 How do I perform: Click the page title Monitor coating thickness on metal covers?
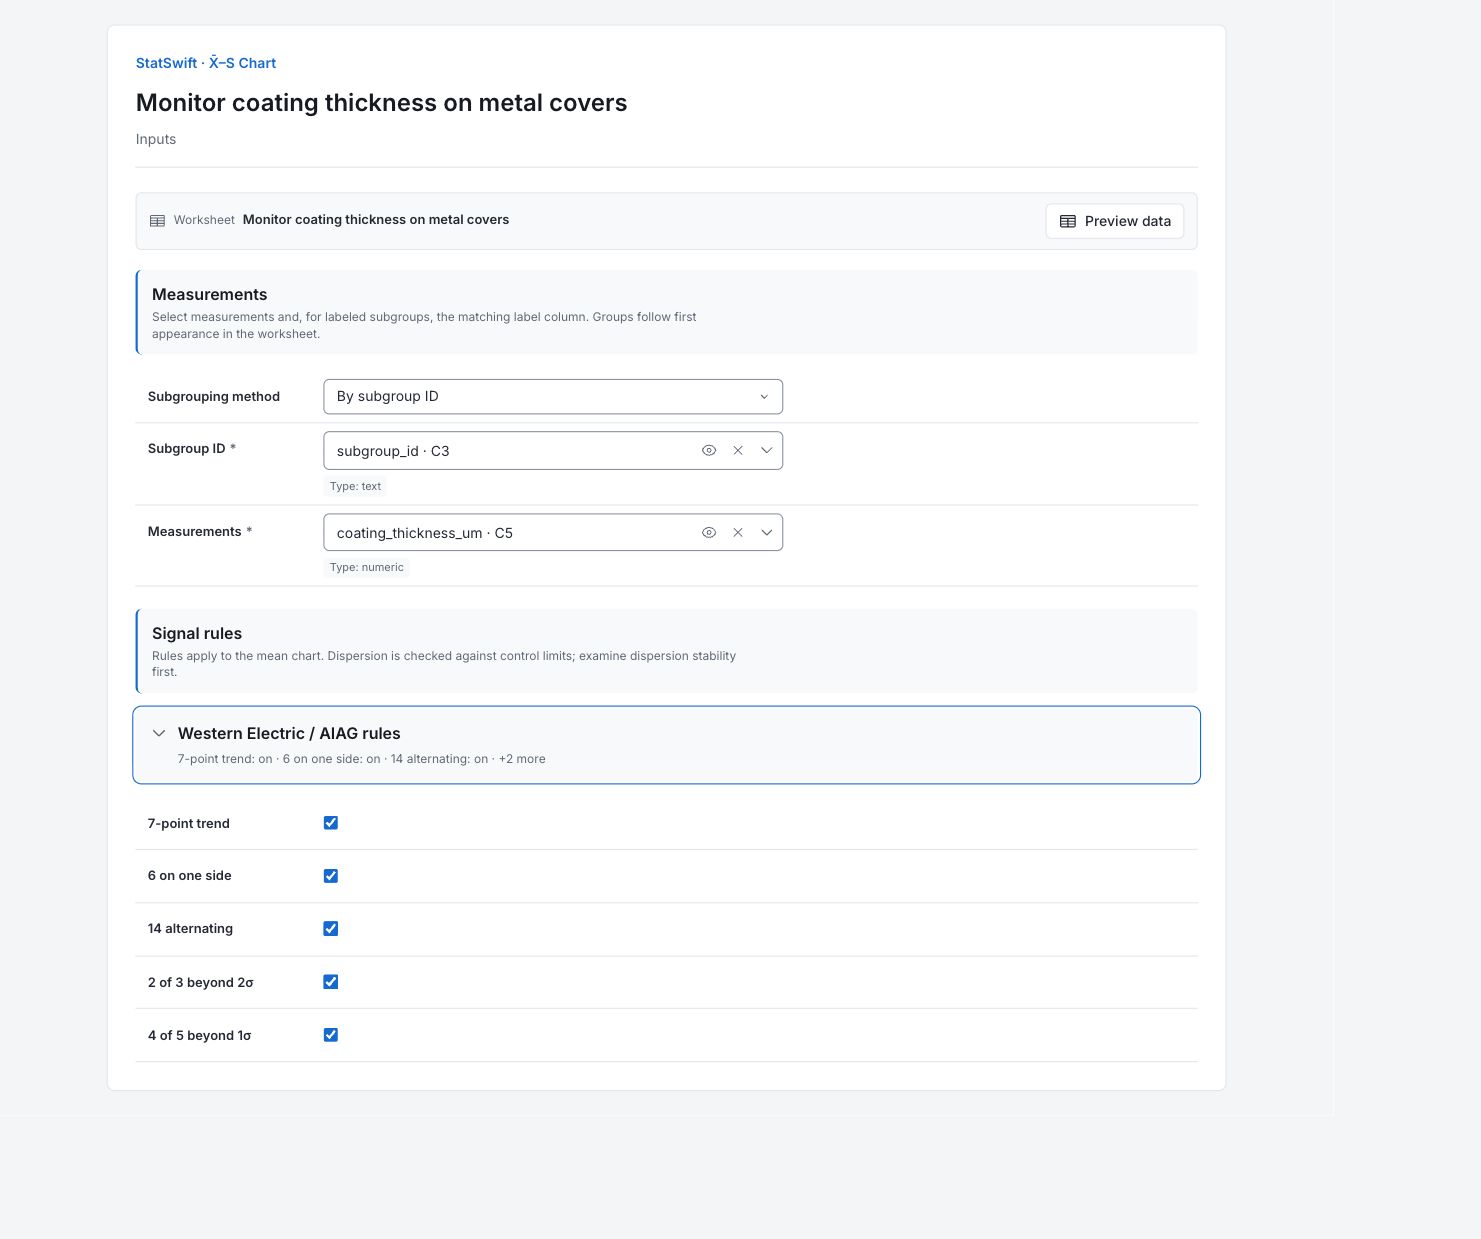coord(382,103)
